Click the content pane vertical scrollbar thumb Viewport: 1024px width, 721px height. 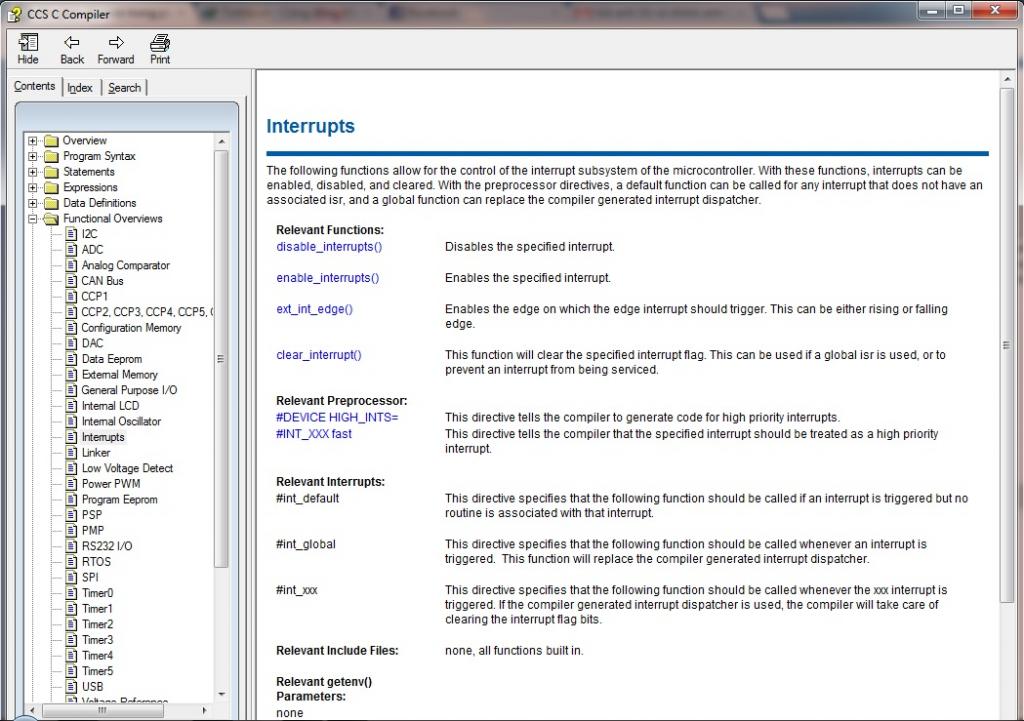pos(1006,345)
